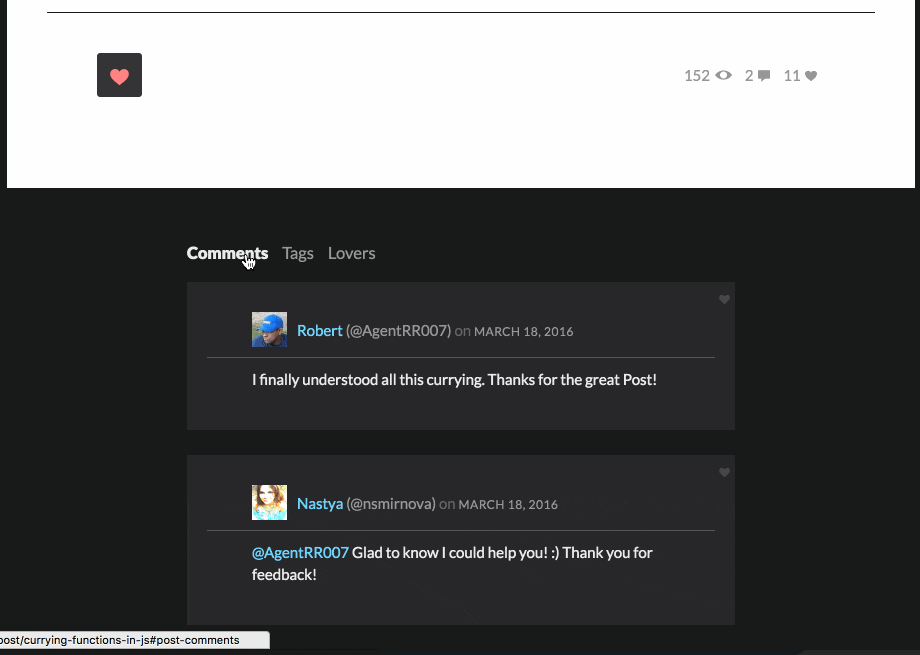Click the speech bubble comment icon

(x=763, y=75)
